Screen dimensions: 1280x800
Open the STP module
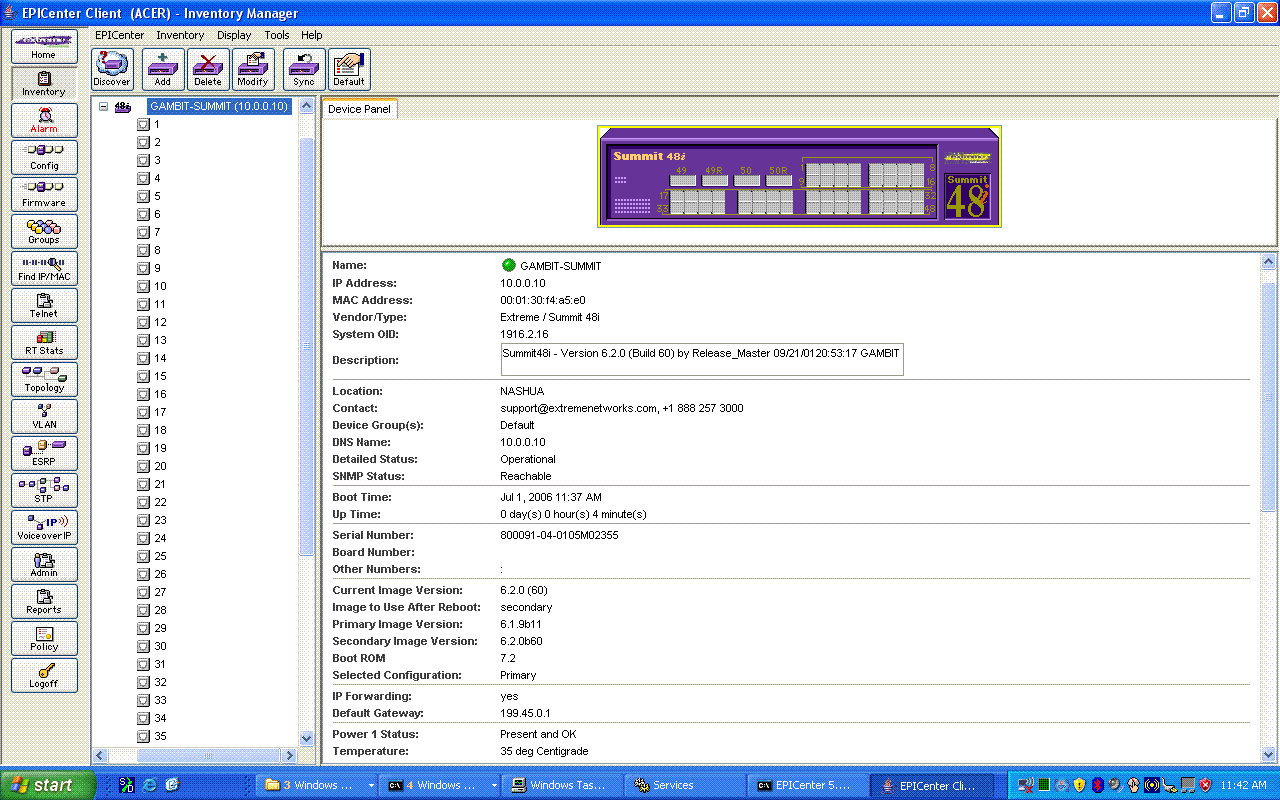pyautogui.click(x=44, y=490)
